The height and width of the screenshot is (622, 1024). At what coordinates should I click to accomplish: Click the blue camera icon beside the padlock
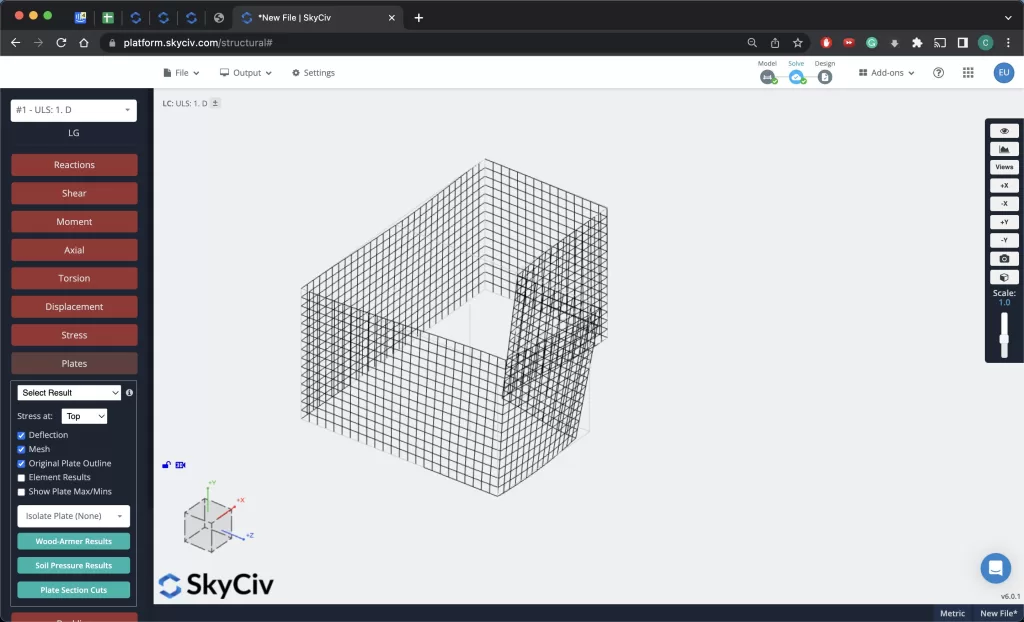(x=181, y=465)
